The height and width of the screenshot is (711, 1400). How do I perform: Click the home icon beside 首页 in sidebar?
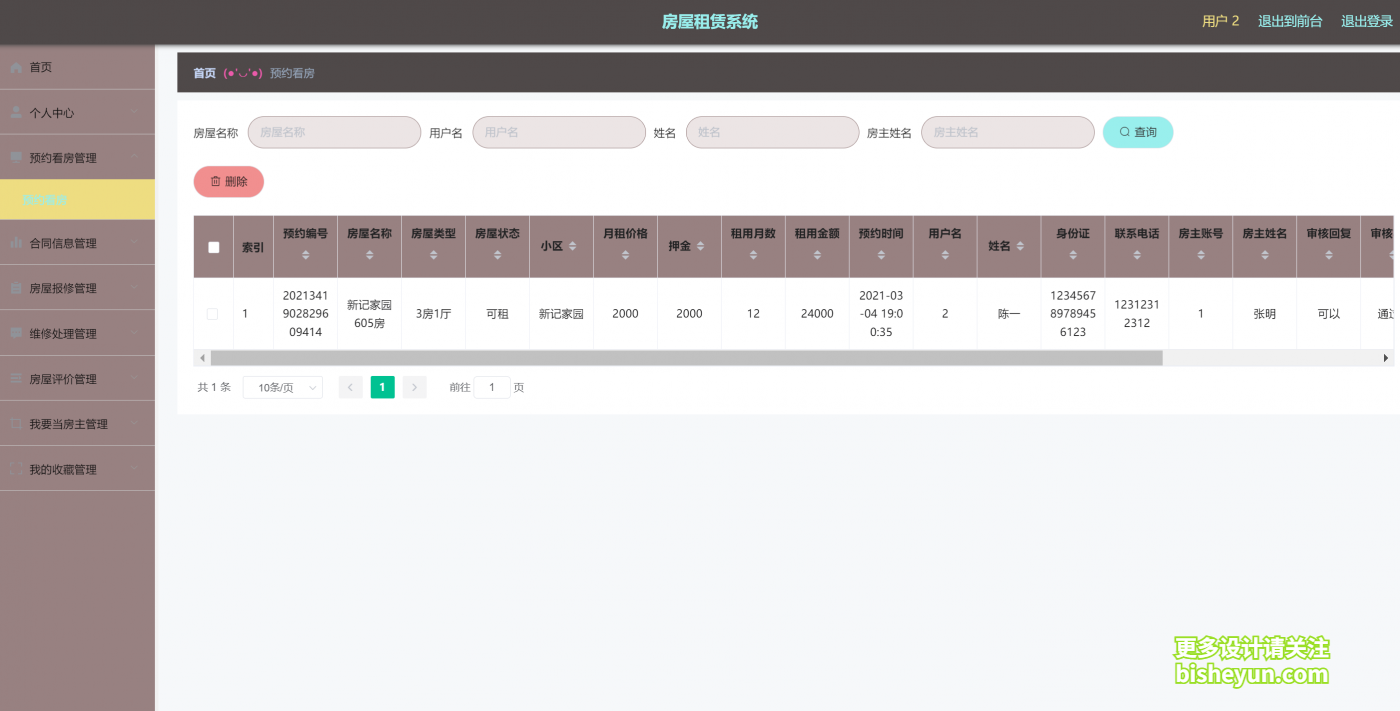16,67
